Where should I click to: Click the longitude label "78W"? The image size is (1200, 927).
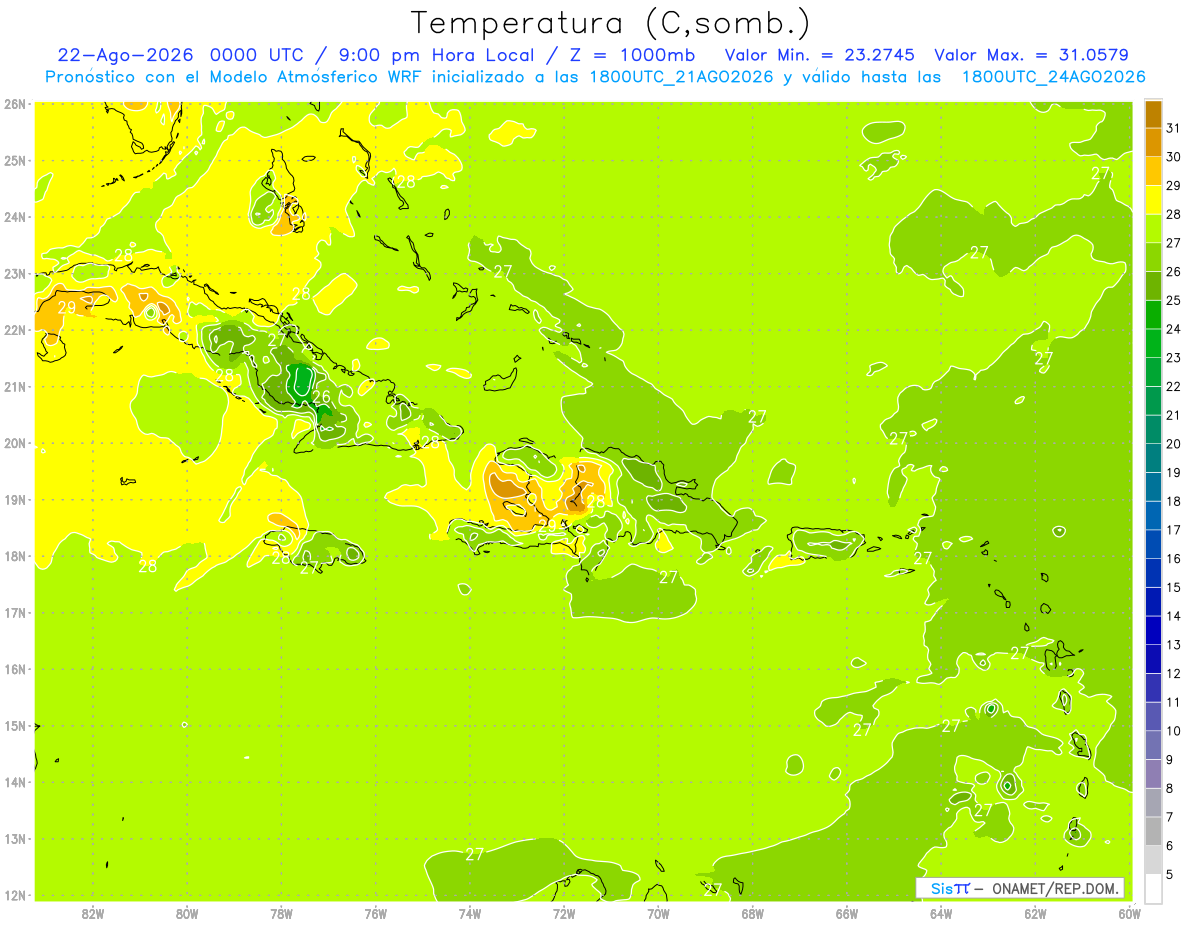tap(281, 912)
